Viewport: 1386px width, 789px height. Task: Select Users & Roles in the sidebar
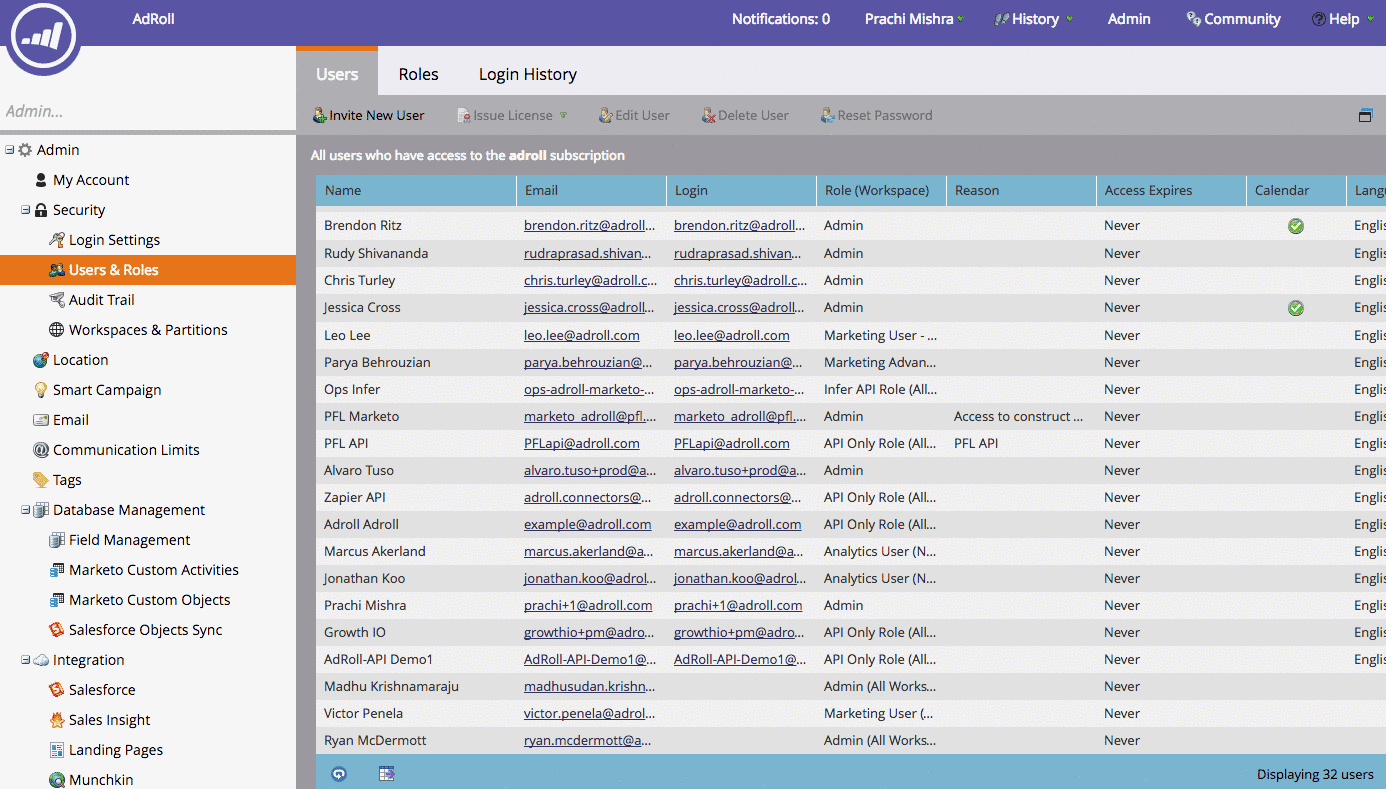148,270
